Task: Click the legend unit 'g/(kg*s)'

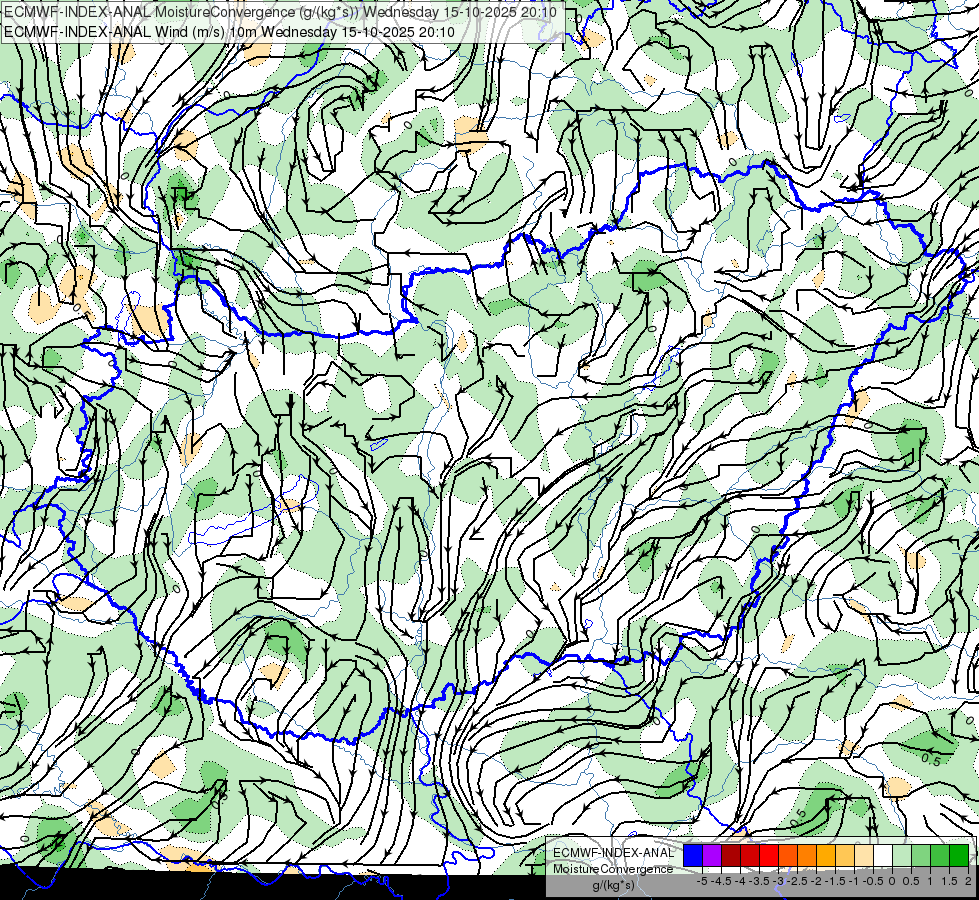Action: coord(613,885)
